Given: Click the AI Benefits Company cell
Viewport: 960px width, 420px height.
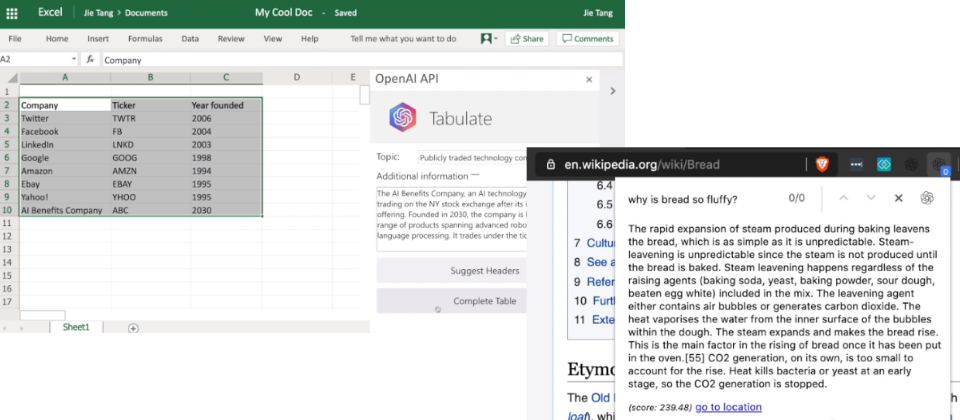Looking at the screenshot, I should (65, 210).
